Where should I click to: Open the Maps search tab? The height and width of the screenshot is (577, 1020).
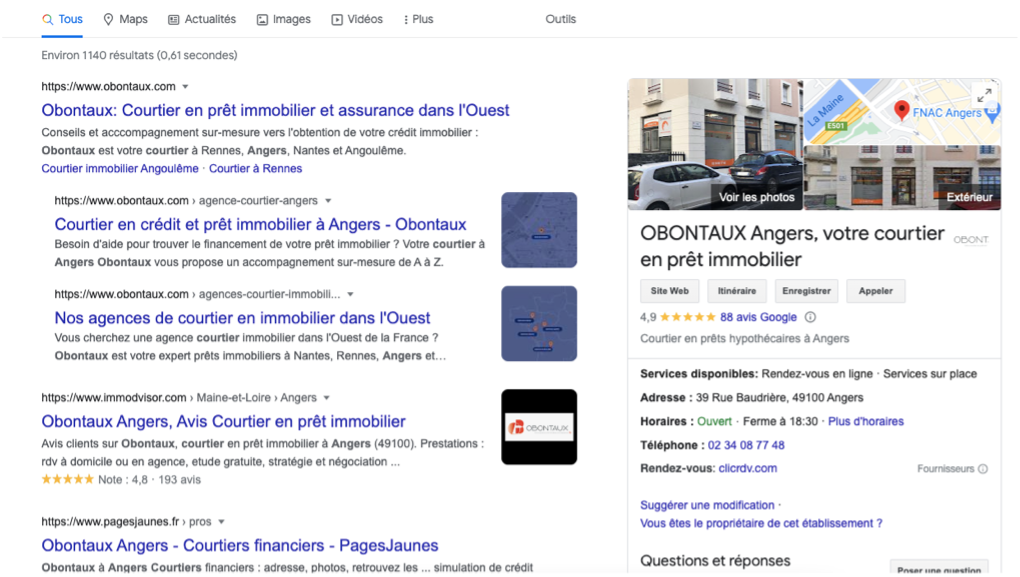click(x=125, y=19)
